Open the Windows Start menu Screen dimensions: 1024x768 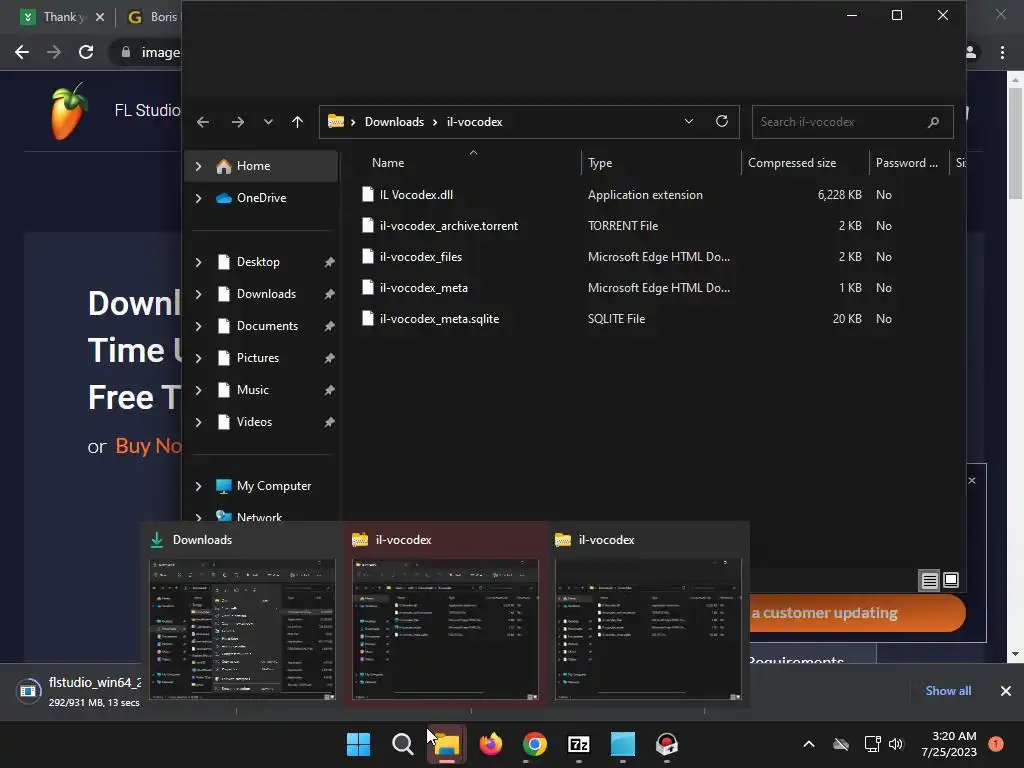point(358,744)
